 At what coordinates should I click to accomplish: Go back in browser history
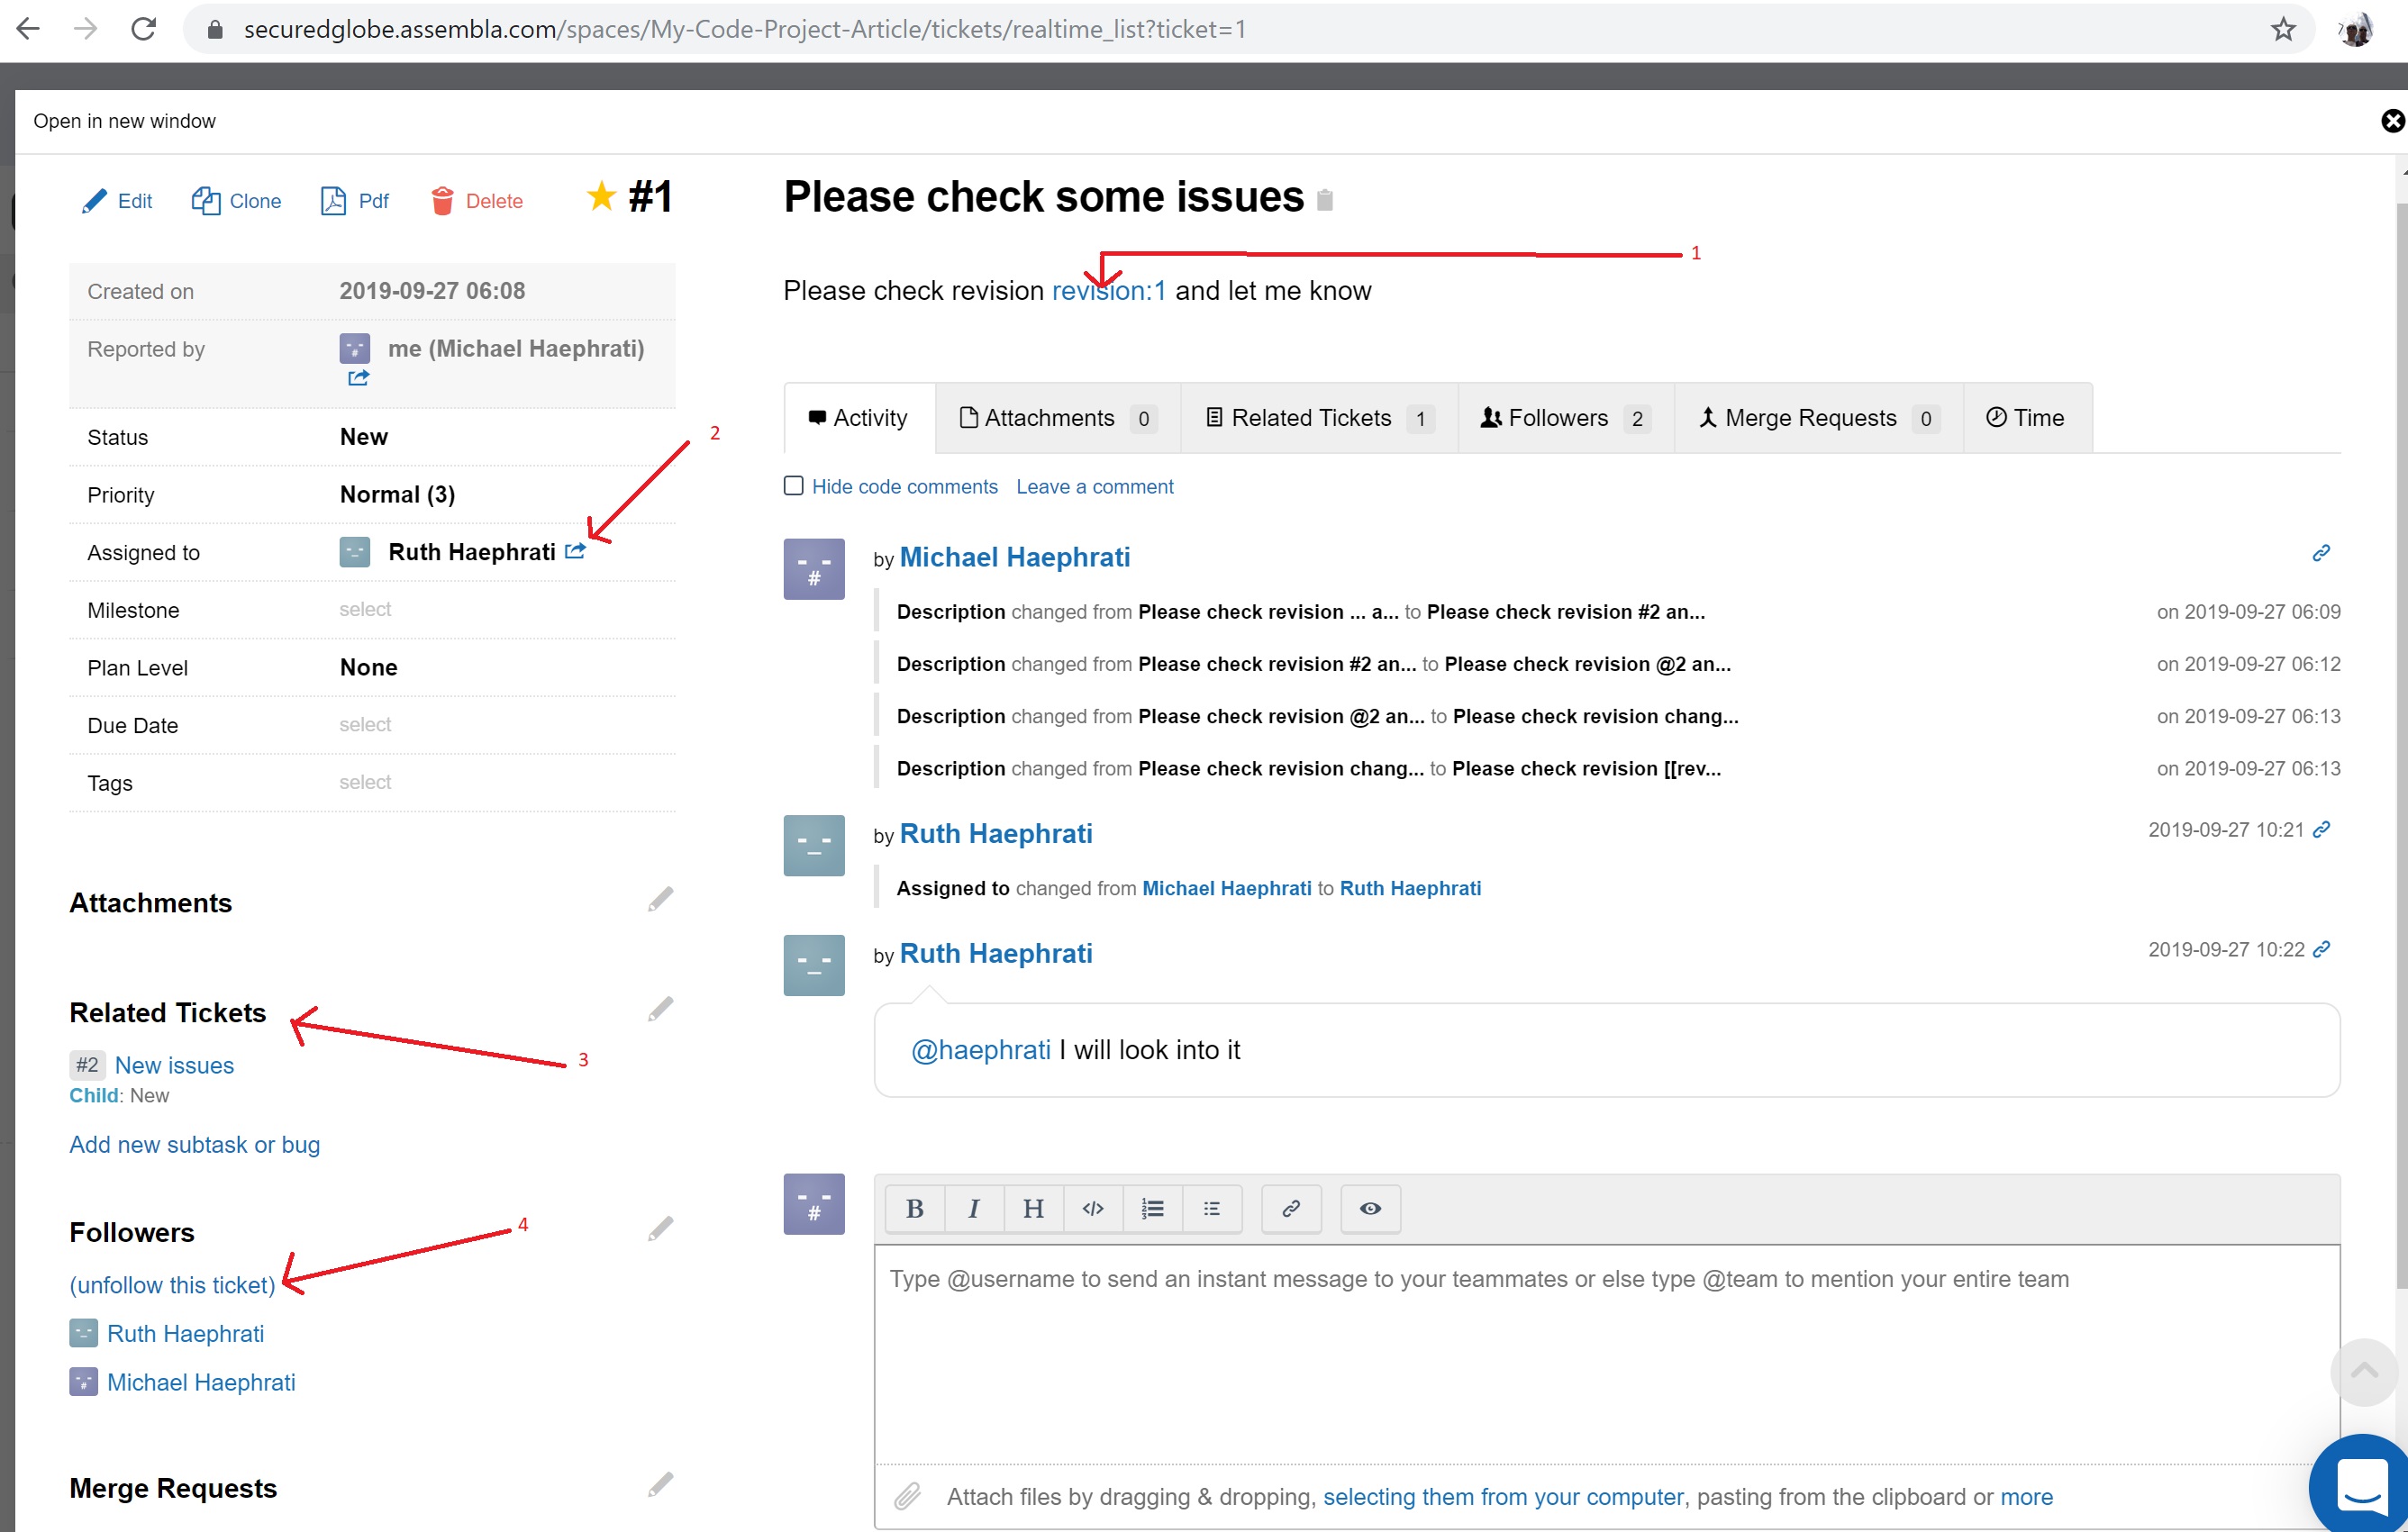28,29
